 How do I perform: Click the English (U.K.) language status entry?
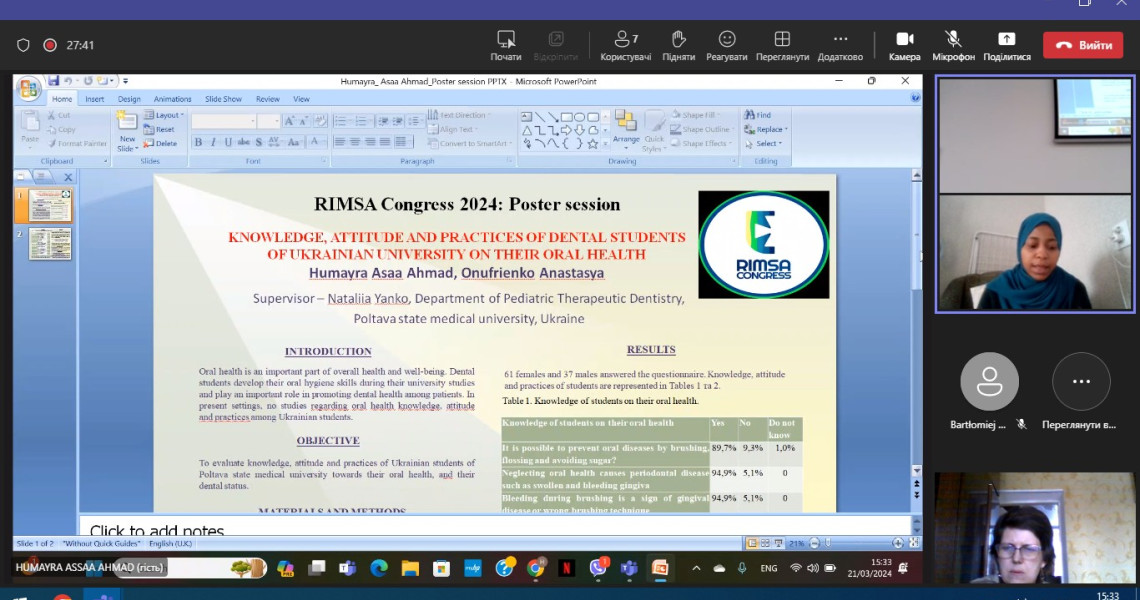pos(170,543)
